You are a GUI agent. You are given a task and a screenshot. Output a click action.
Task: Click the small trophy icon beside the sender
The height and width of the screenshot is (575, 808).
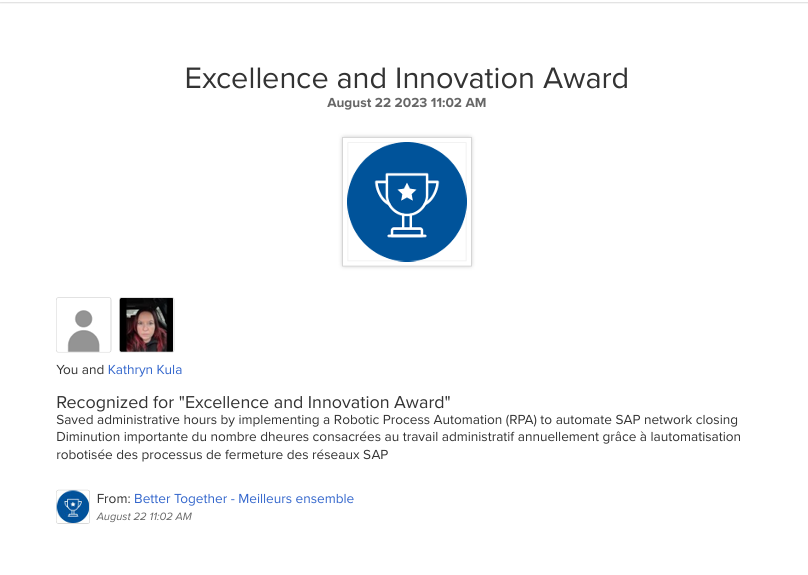tap(73, 507)
